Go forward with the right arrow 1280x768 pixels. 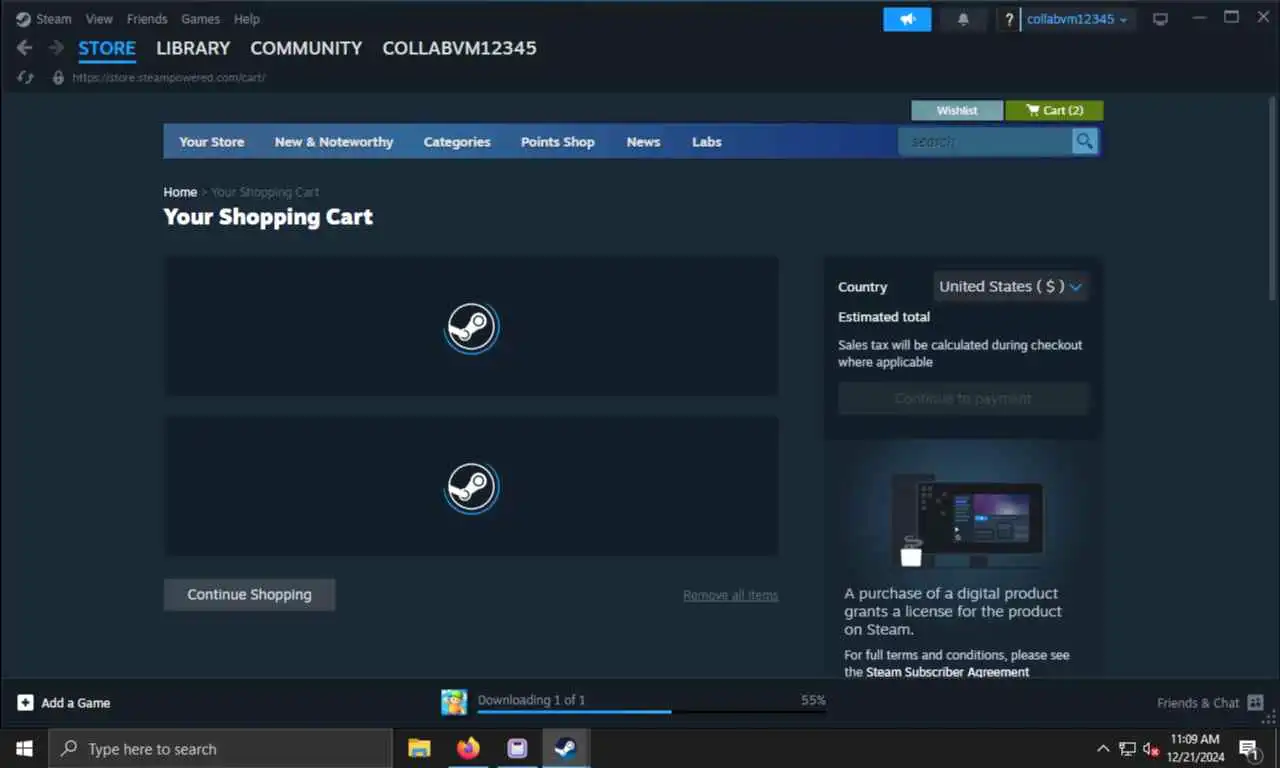[56, 48]
